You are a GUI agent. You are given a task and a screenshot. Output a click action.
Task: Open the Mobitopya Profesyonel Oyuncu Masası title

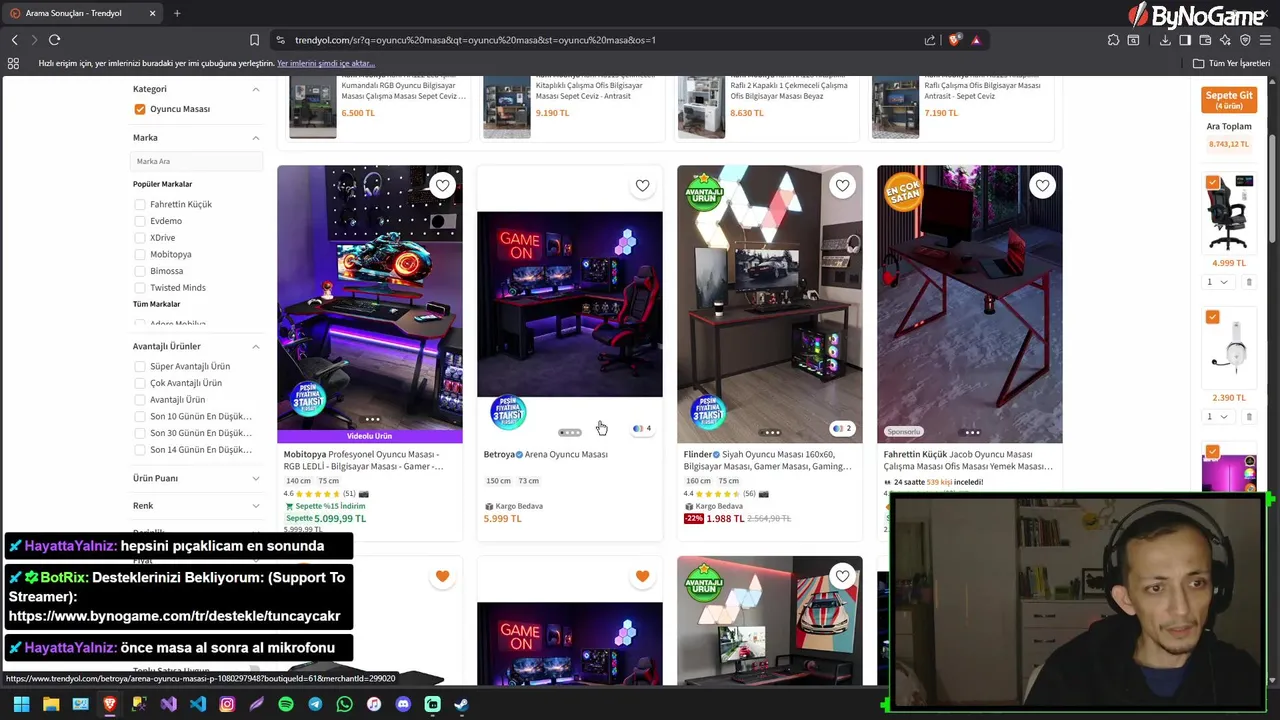(364, 460)
